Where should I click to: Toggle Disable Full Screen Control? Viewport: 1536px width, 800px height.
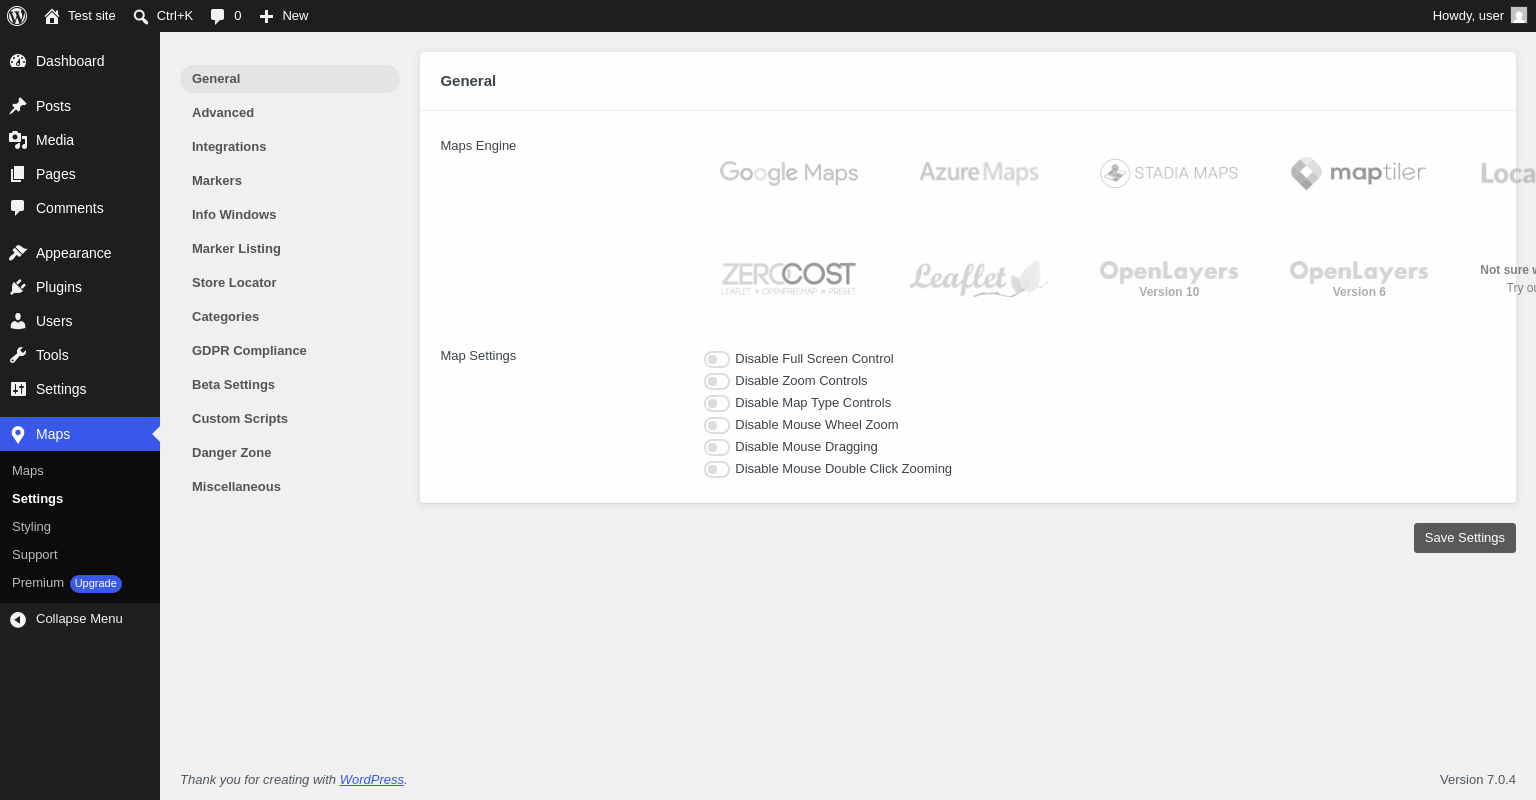[717, 359]
